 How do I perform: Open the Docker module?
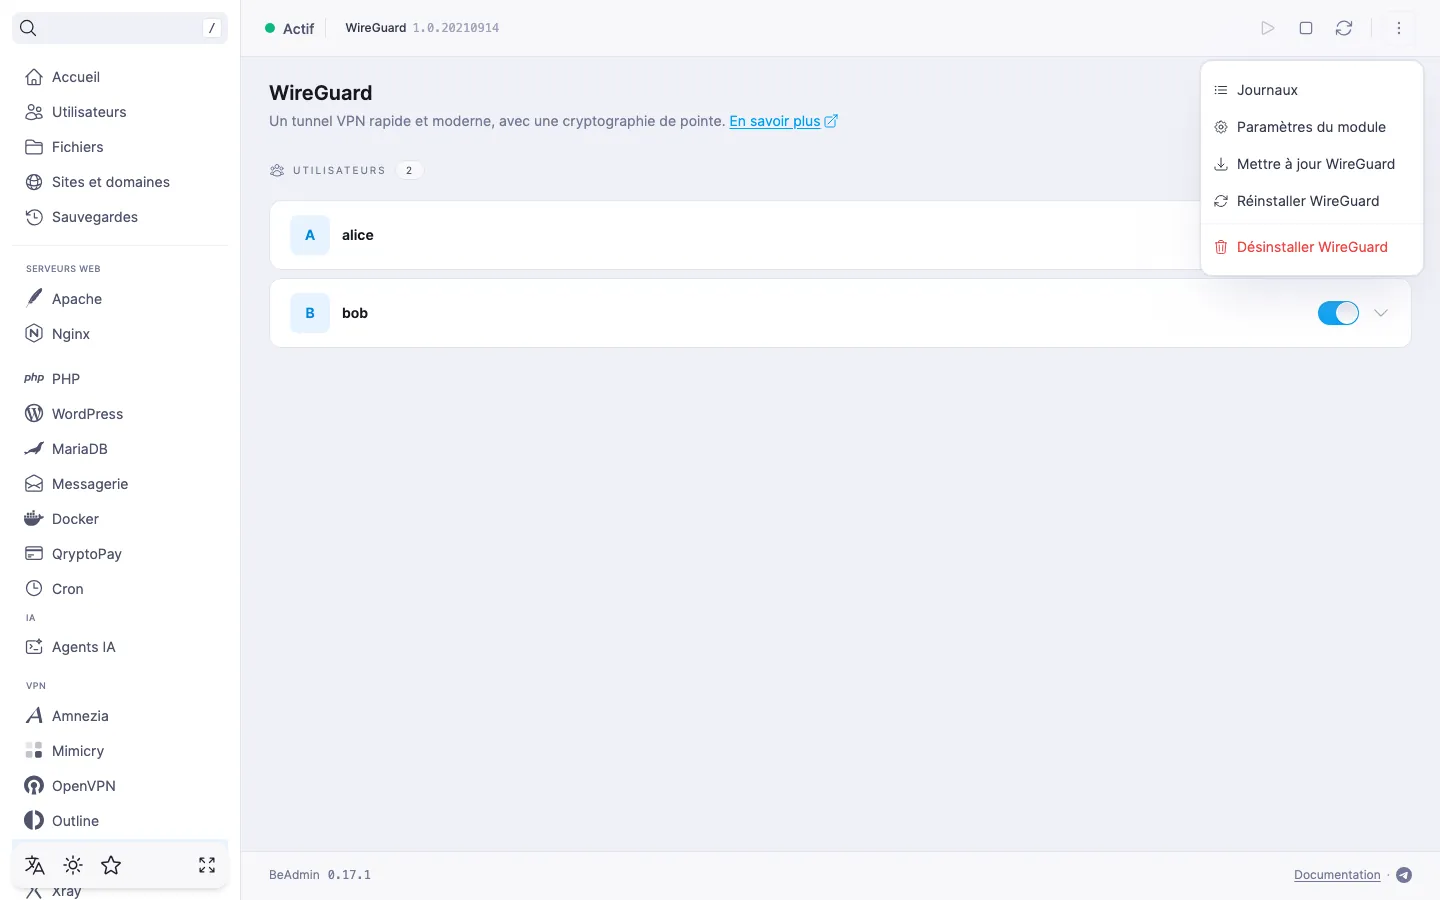120,519
